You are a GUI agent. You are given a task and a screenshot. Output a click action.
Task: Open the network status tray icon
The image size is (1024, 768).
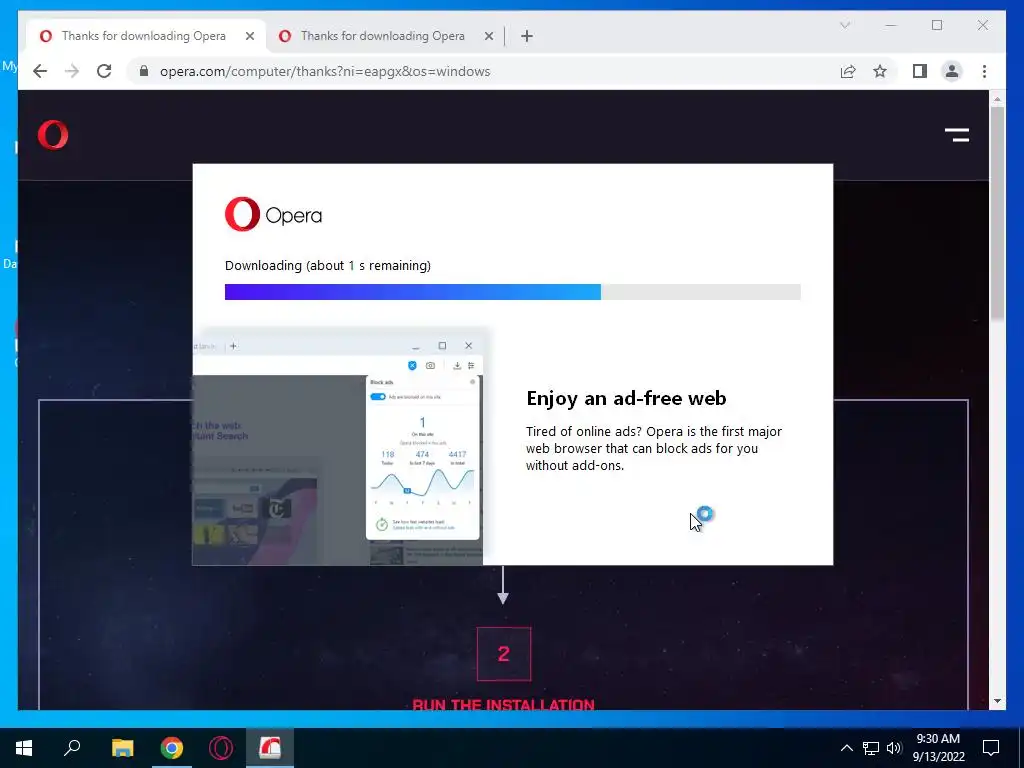(871, 748)
